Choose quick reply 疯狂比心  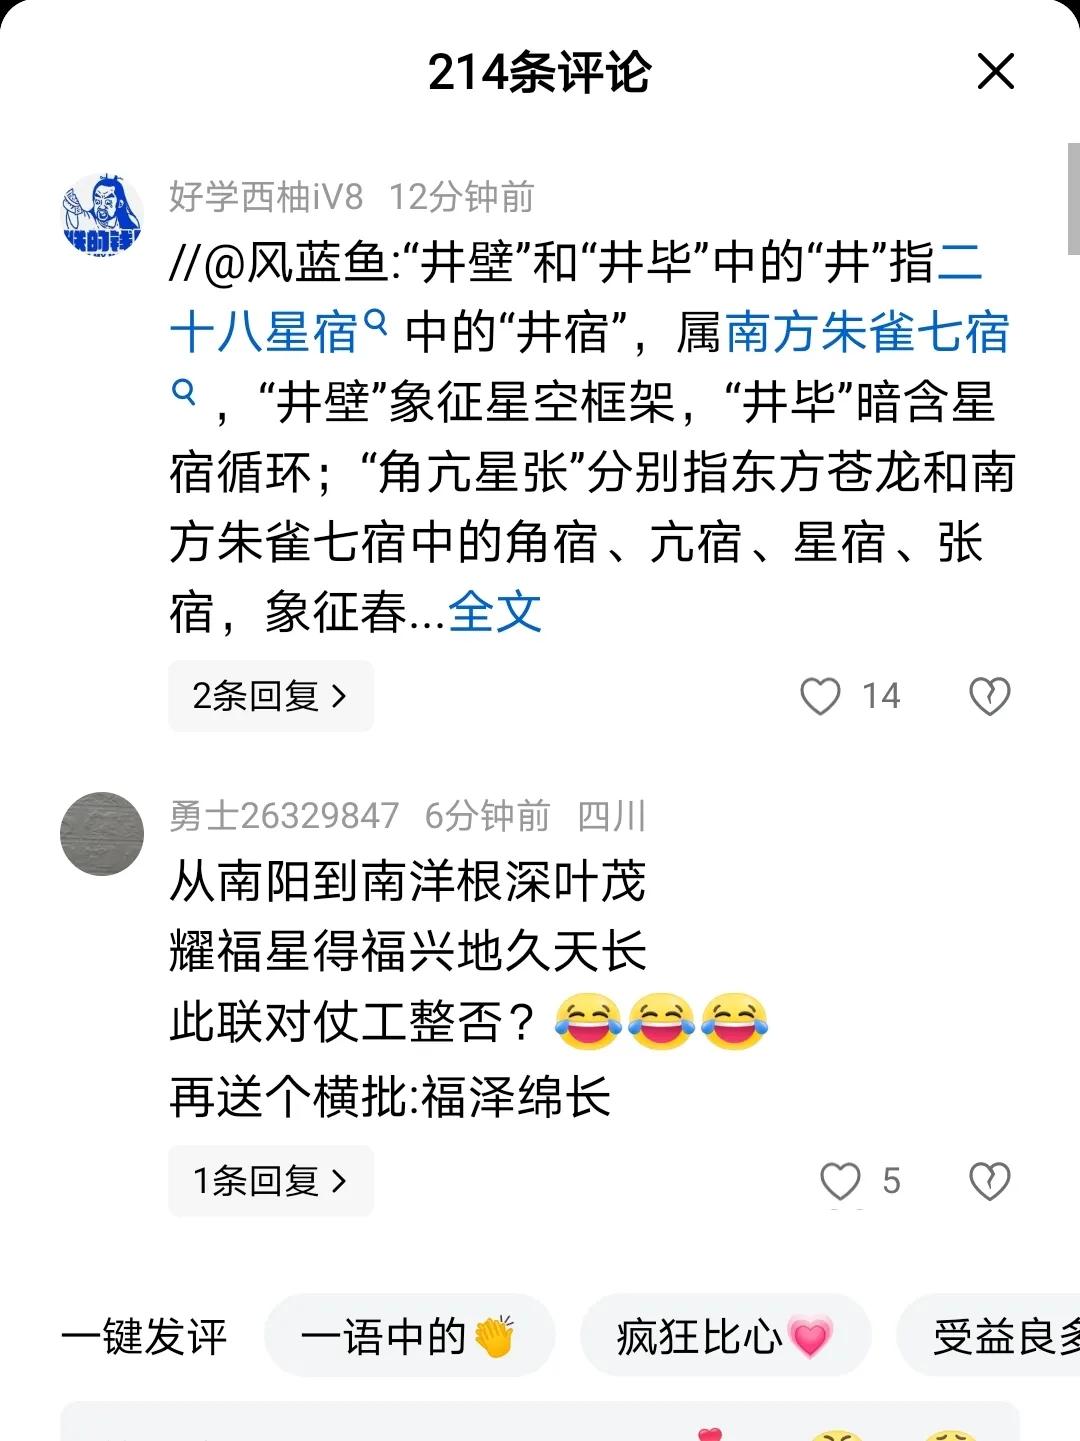click(x=726, y=1336)
